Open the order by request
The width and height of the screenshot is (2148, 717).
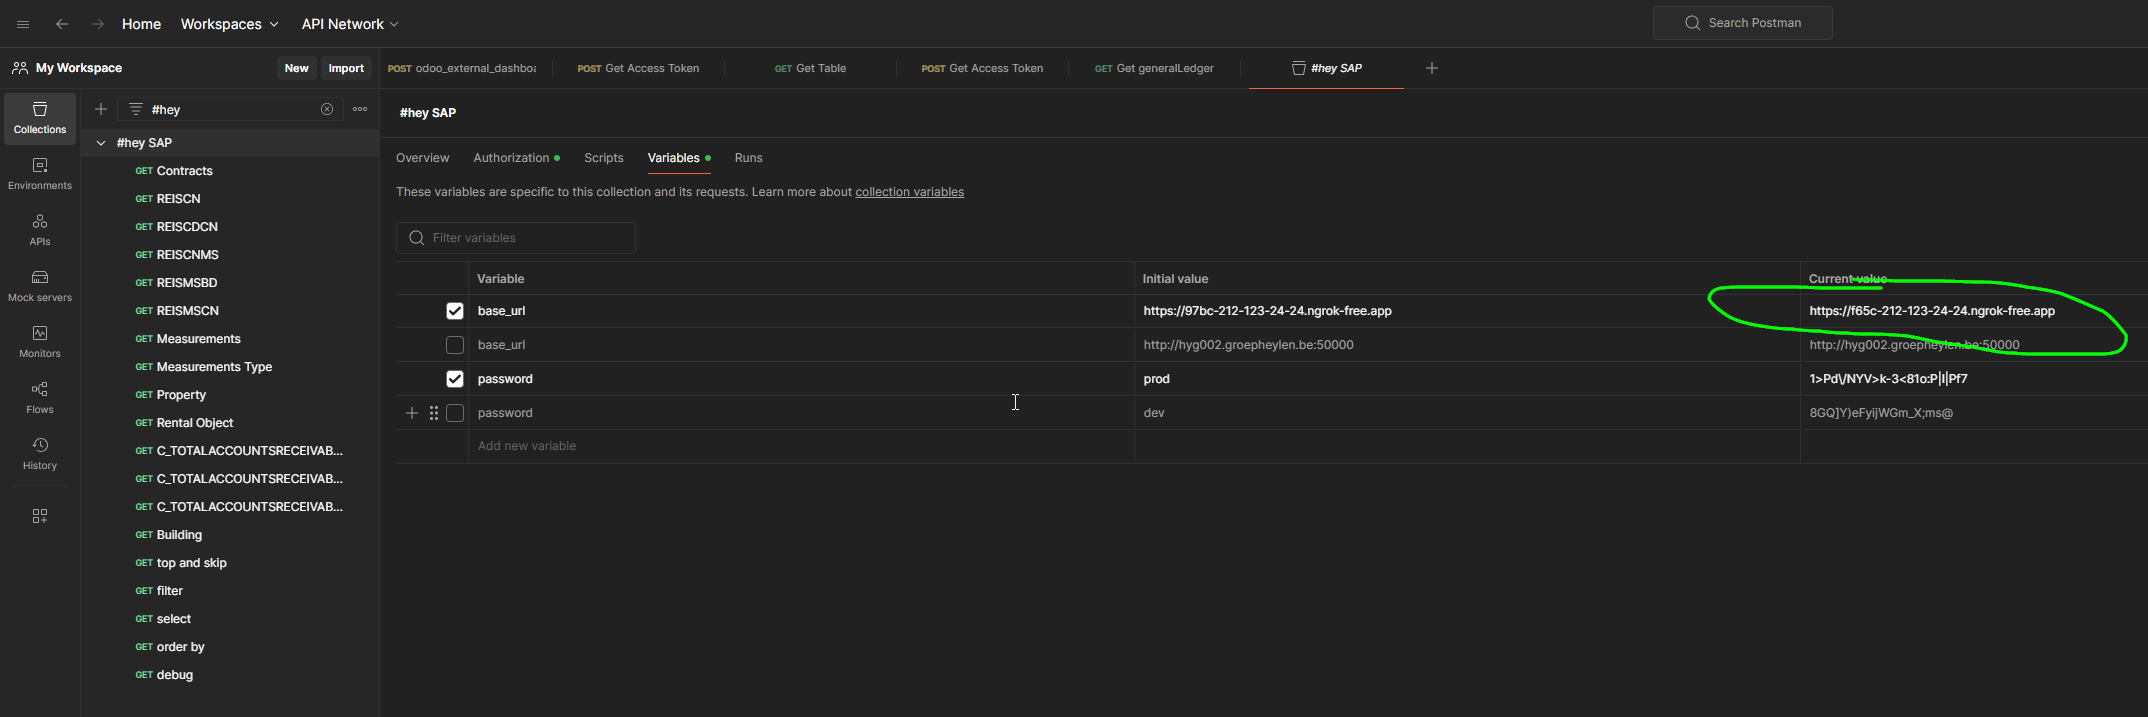180,647
